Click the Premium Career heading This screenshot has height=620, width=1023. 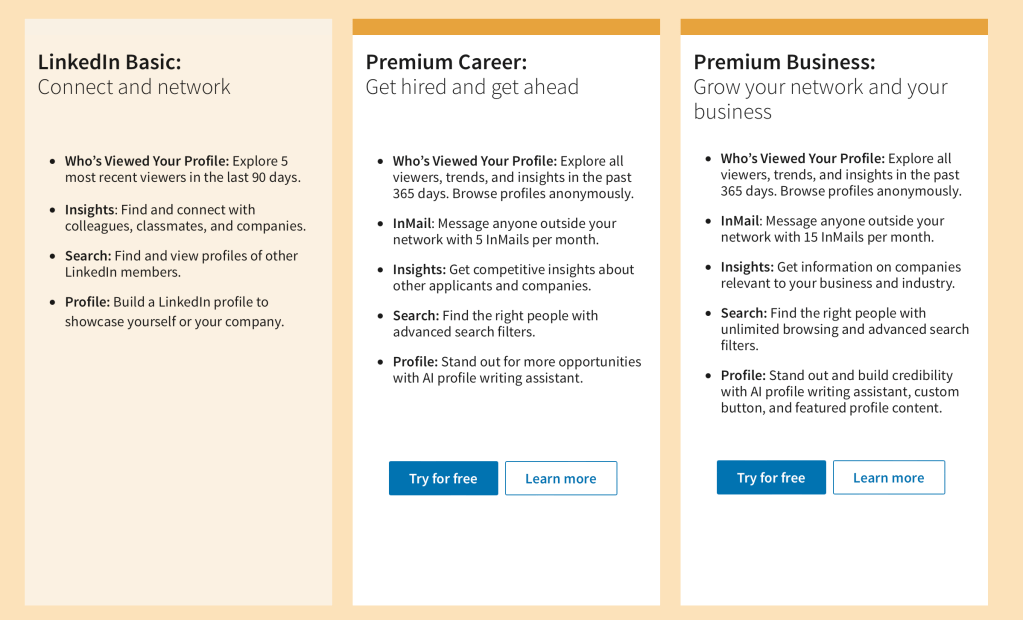pyautogui.click(x=446, y=62)
